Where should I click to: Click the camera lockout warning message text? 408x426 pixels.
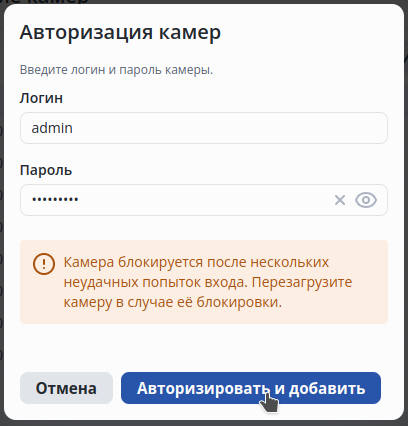(208, 282)
